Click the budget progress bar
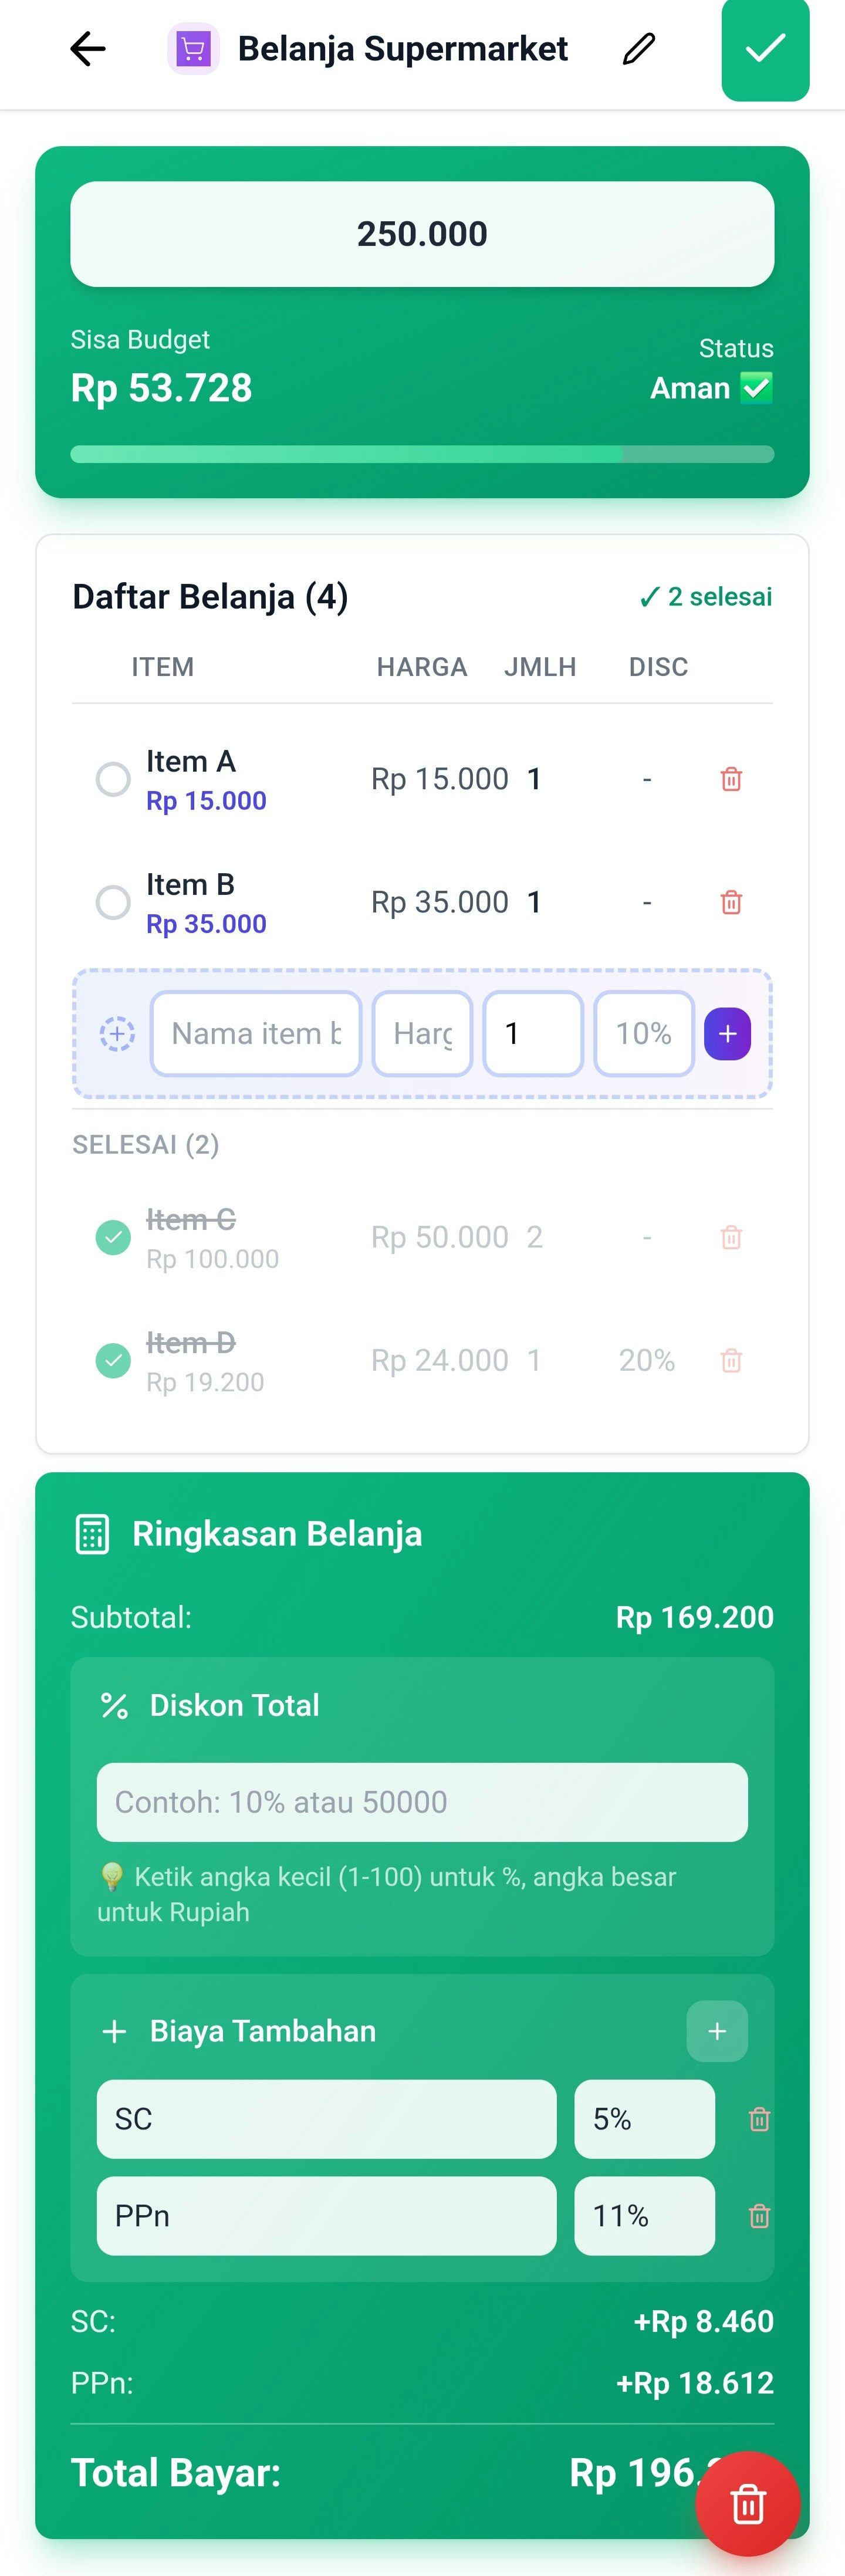Viewport: 845px width, 2576px height. (422, 454)
